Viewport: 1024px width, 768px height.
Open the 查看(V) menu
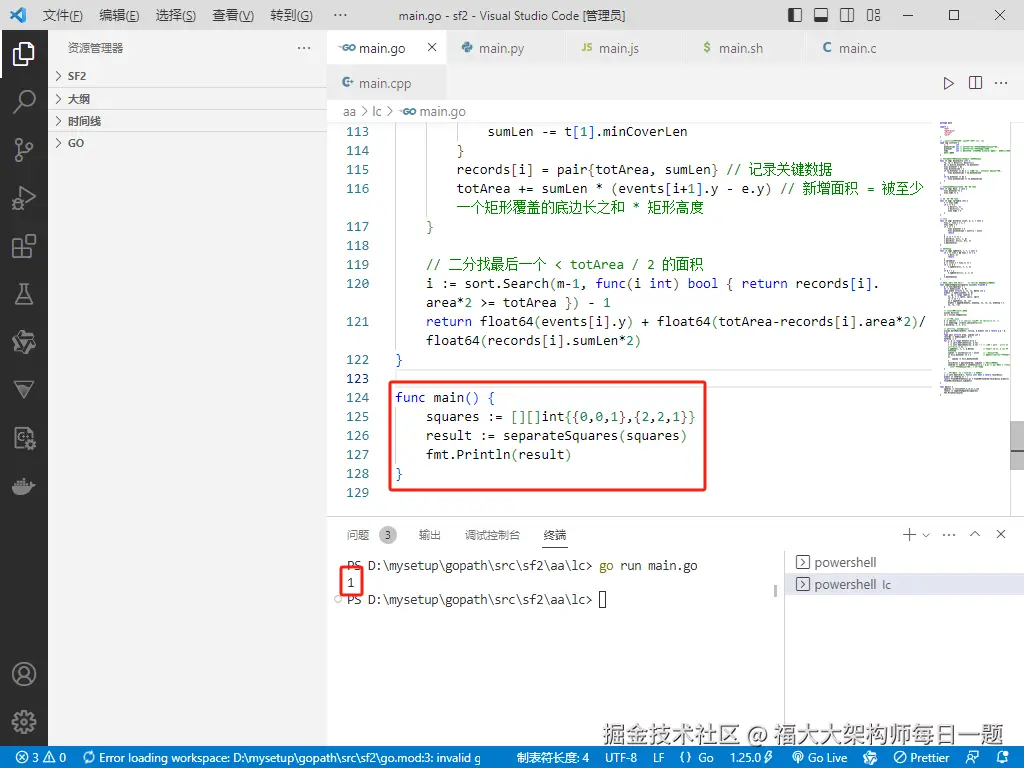[233, 15]
